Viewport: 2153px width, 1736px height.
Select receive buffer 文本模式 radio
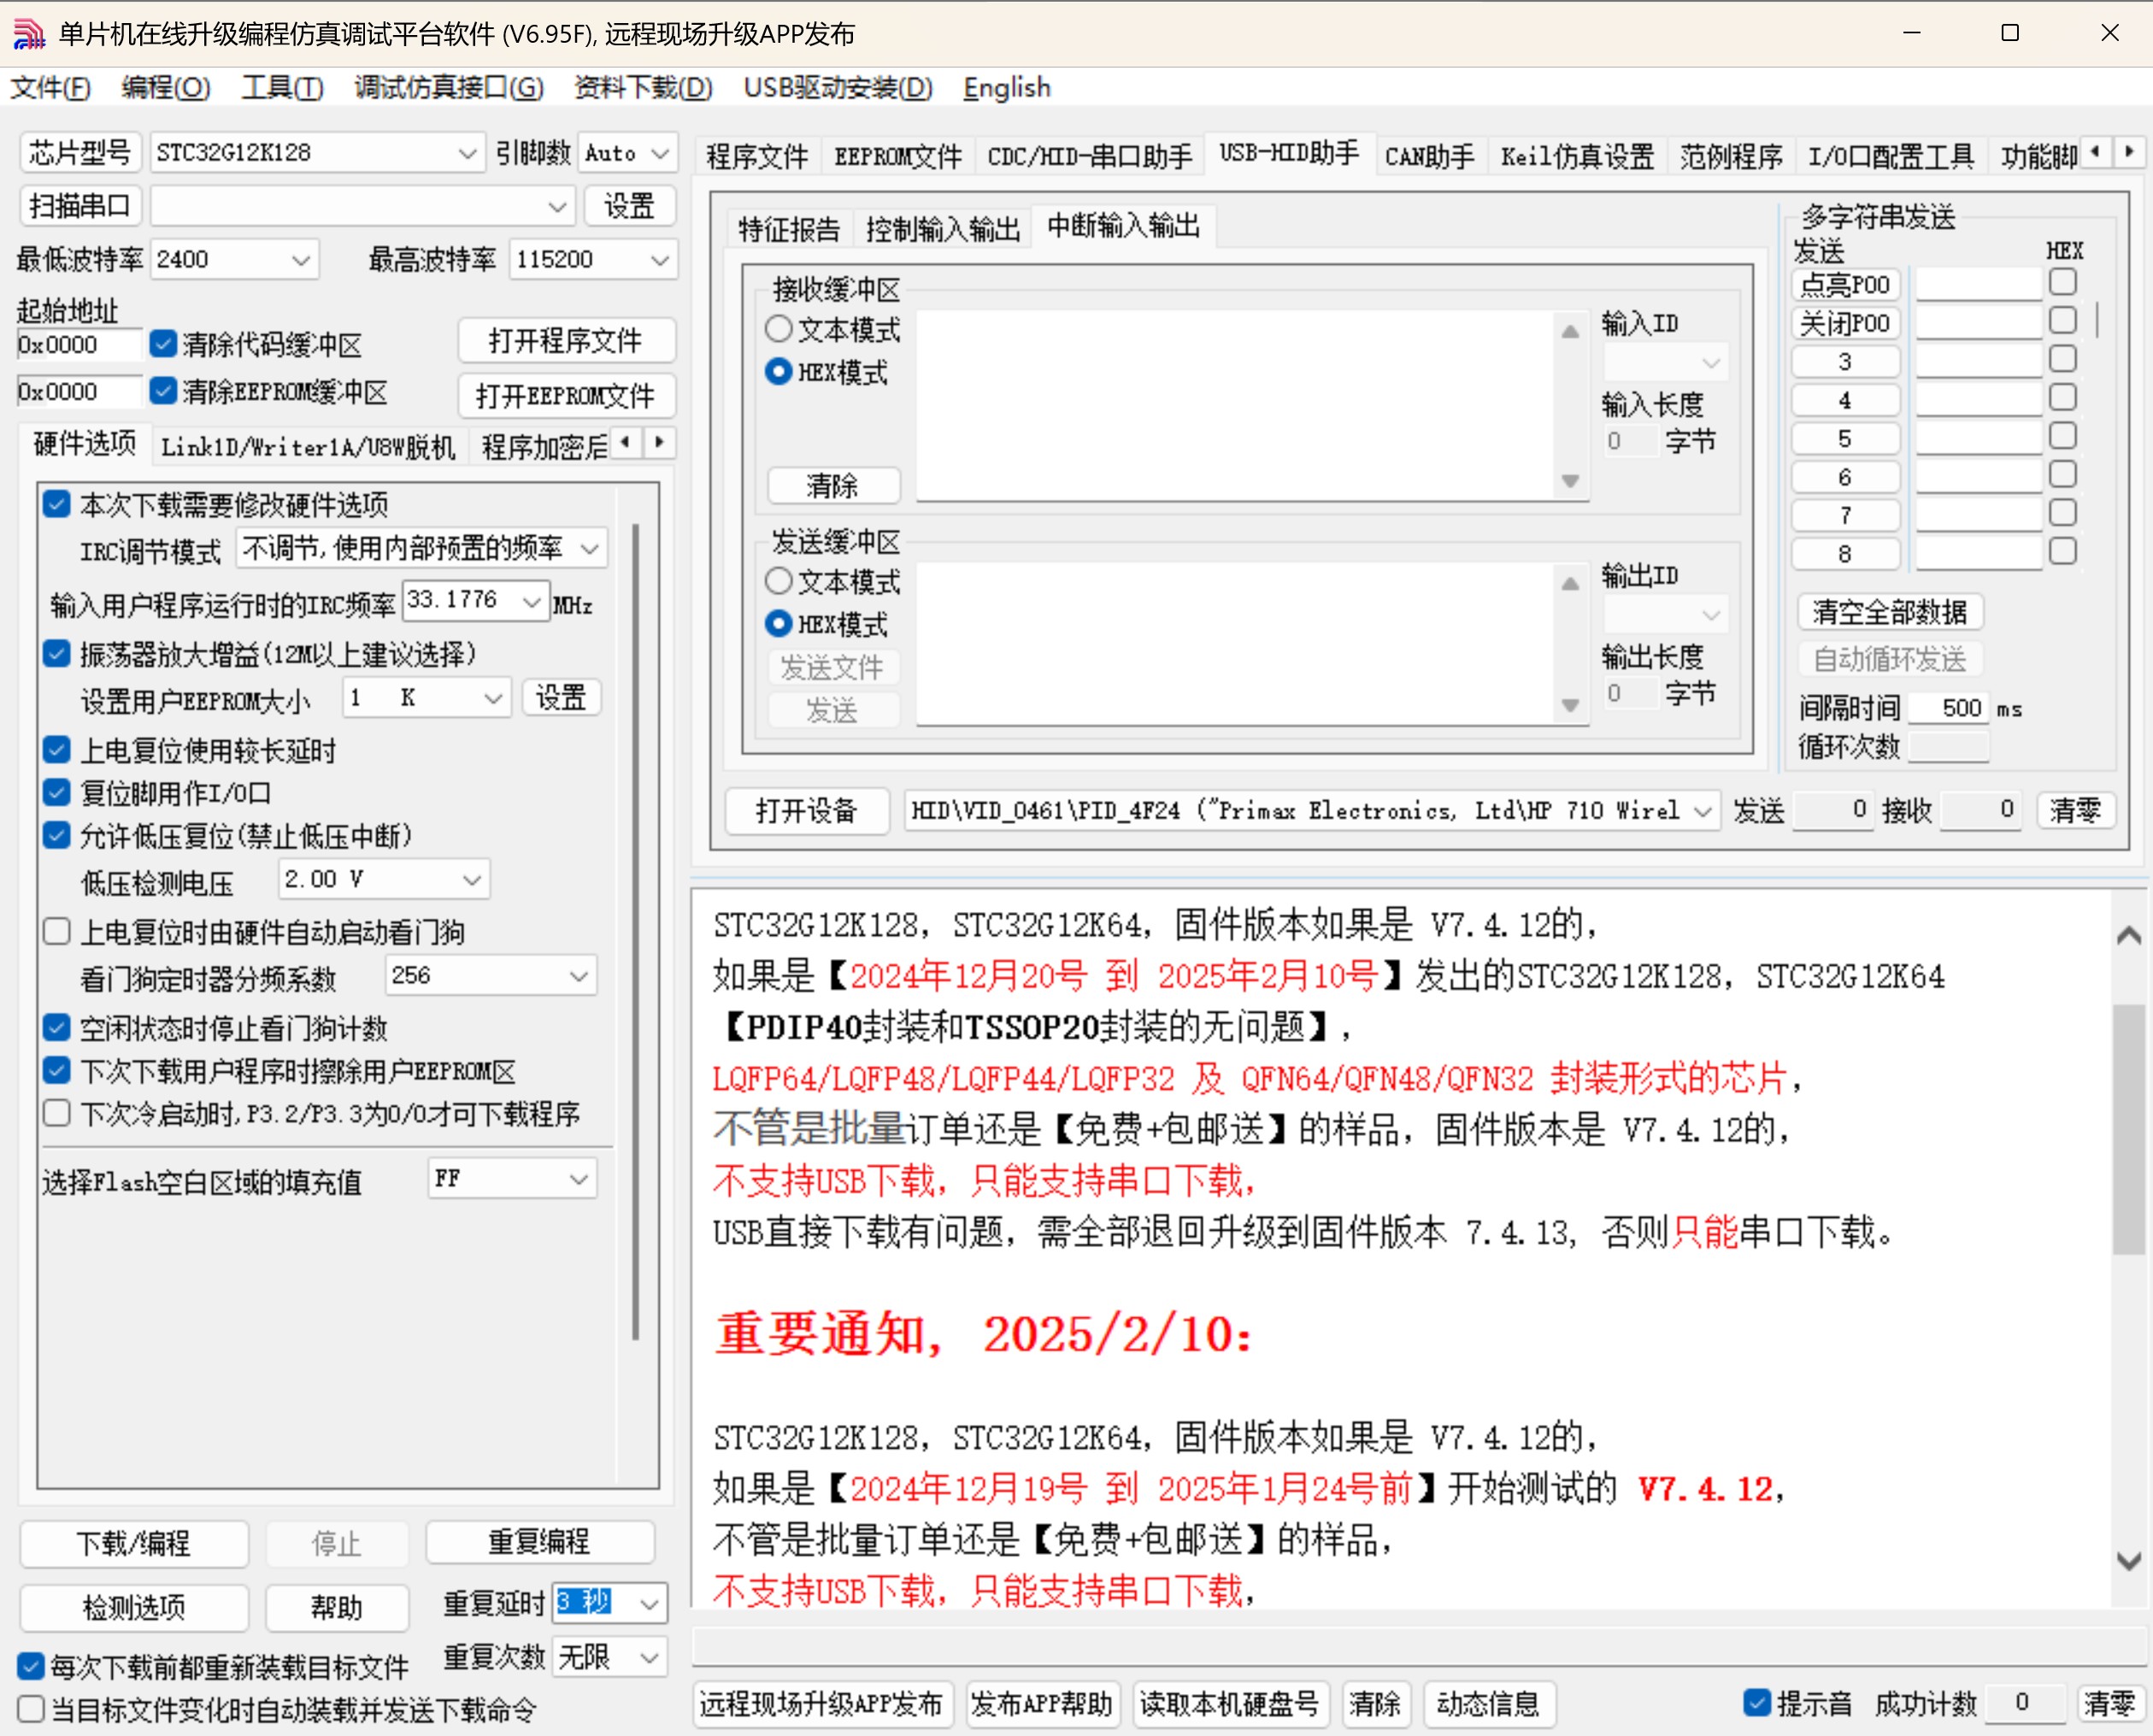pos(778,329)
